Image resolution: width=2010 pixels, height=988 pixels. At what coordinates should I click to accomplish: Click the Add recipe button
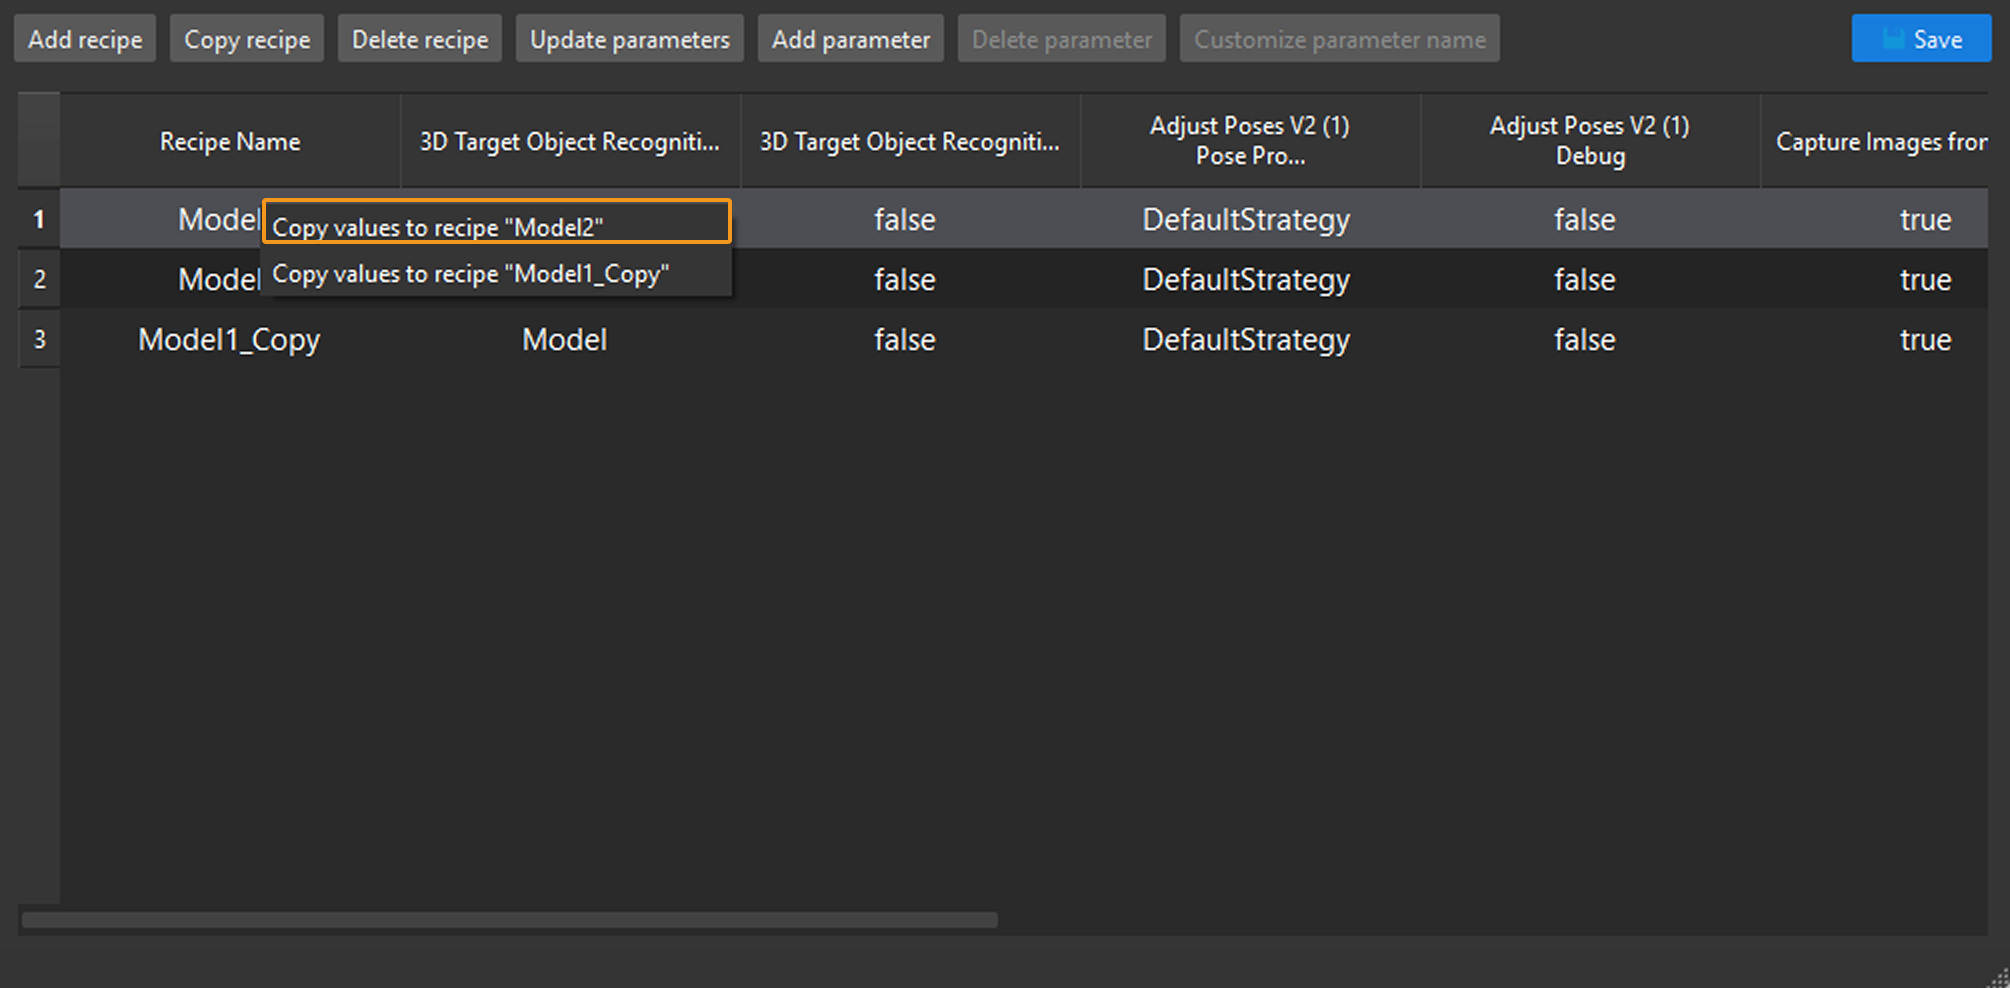click(x=84, y=38)
